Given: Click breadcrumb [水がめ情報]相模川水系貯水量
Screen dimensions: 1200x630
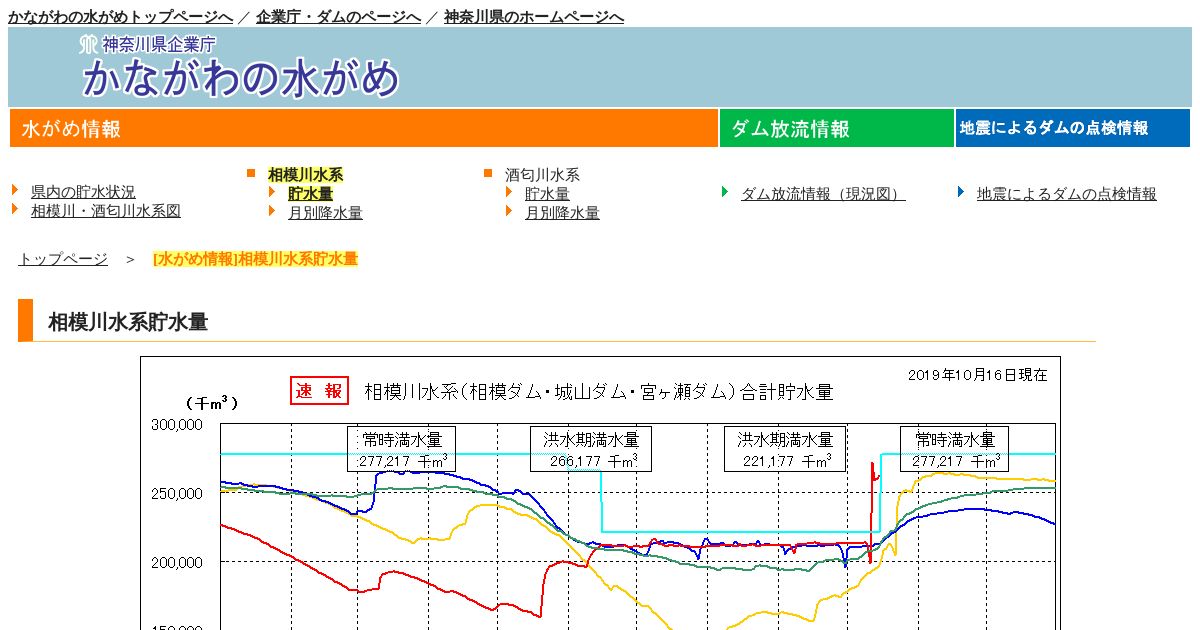Looking at the screenshot, I should (x=255, y=259).
